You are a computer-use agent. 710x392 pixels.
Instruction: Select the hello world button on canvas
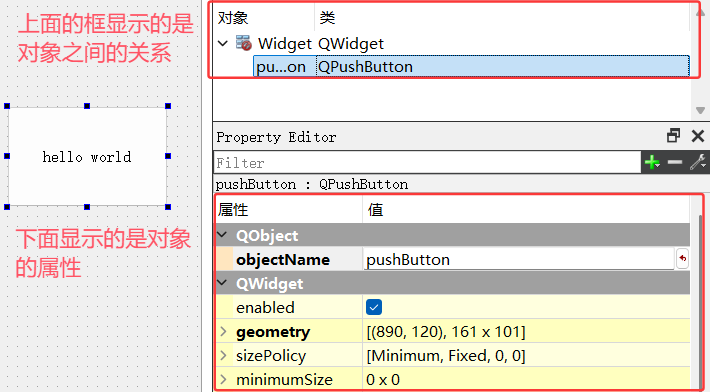point(87,157)
